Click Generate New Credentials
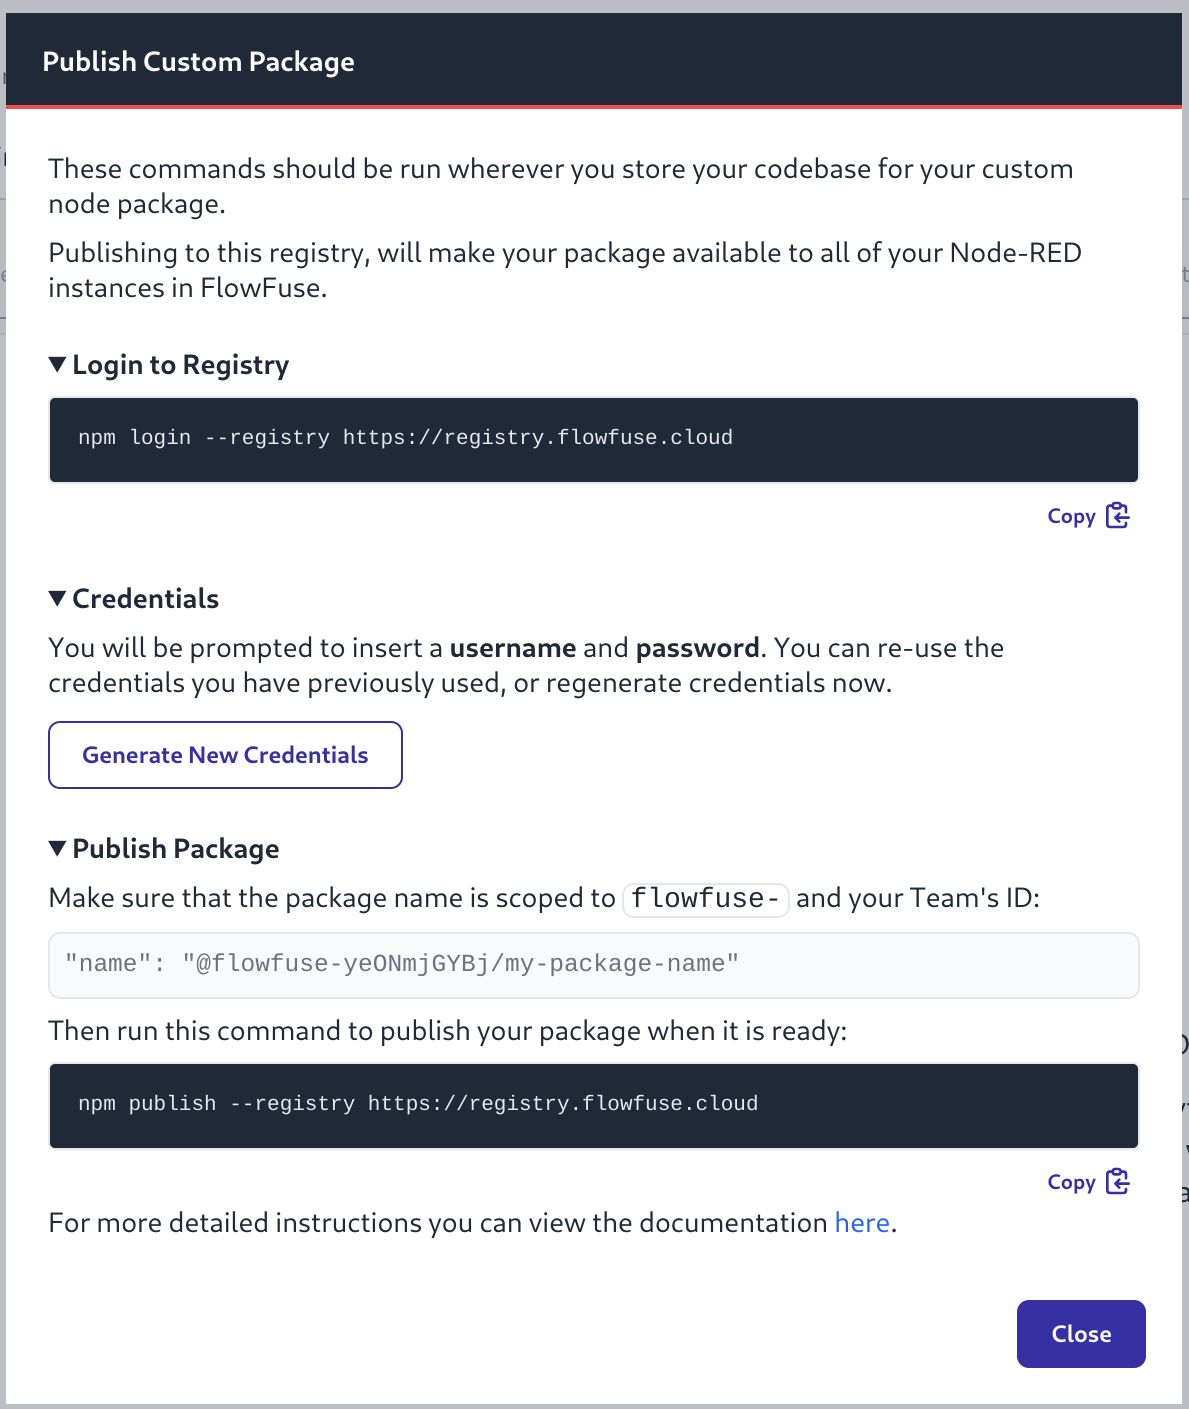The width and height of the screenshot is (1189, 1409). (x=224, y=755)
